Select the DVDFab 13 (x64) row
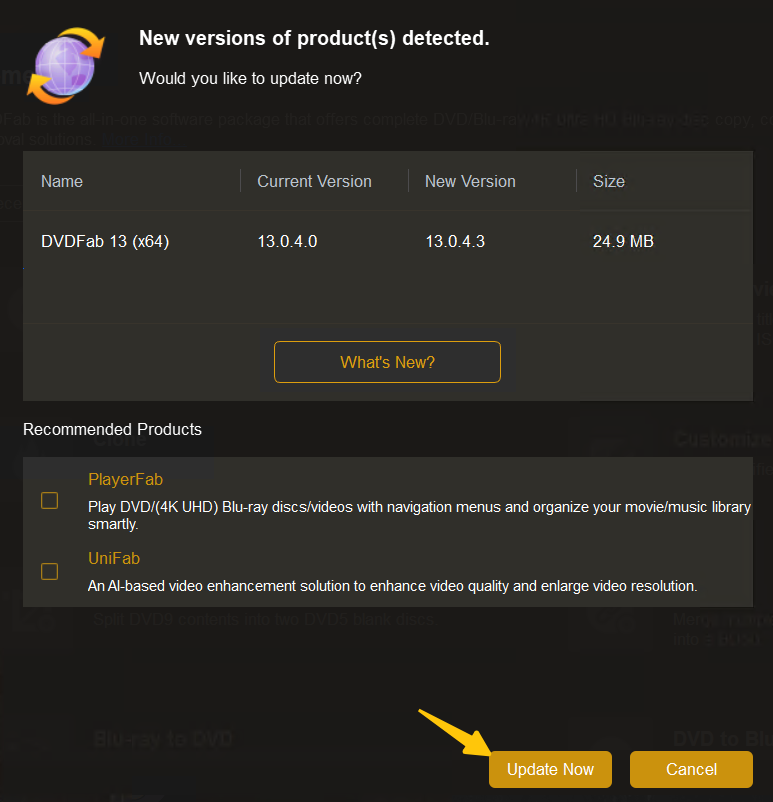773x802 pixels. click(x=105, y=241)
